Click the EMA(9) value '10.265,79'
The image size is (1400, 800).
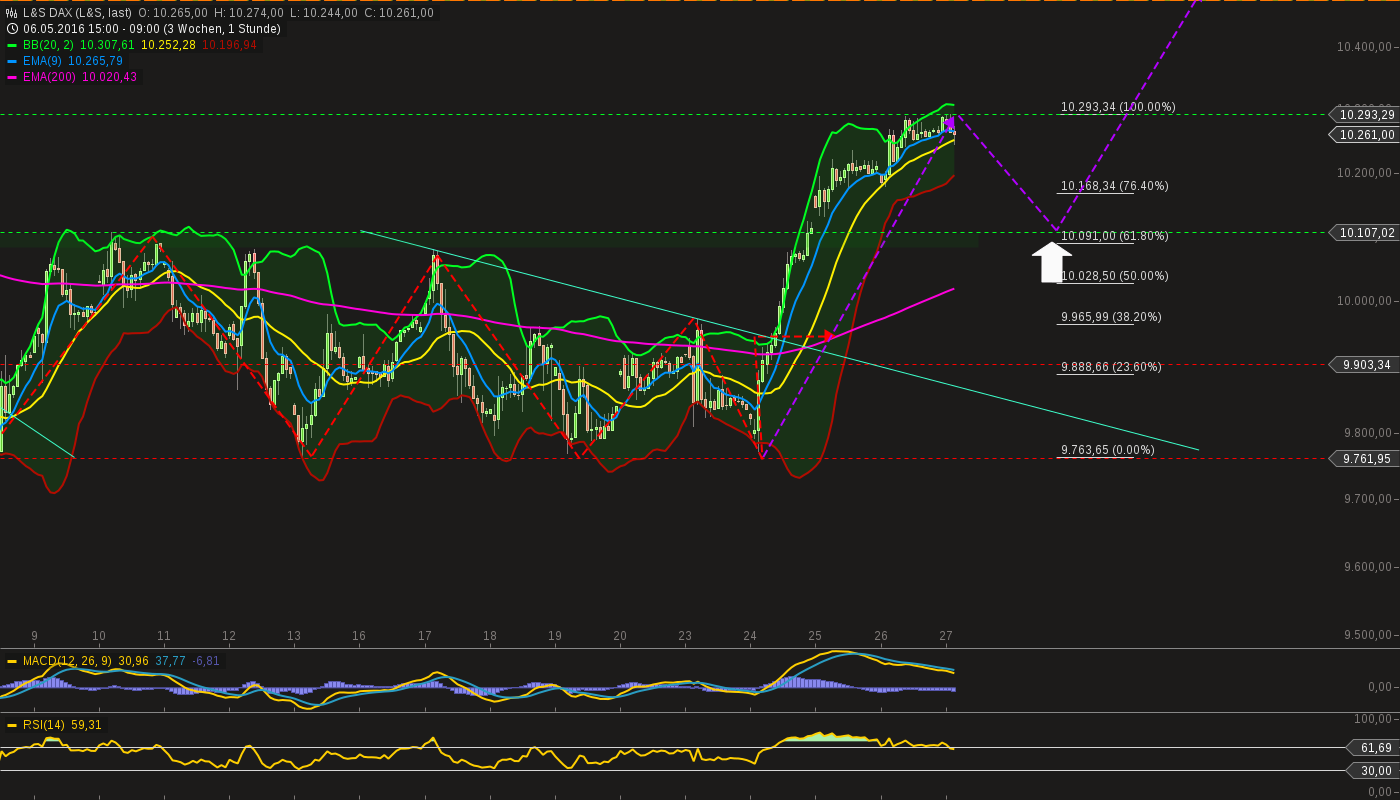pos(95,61)
